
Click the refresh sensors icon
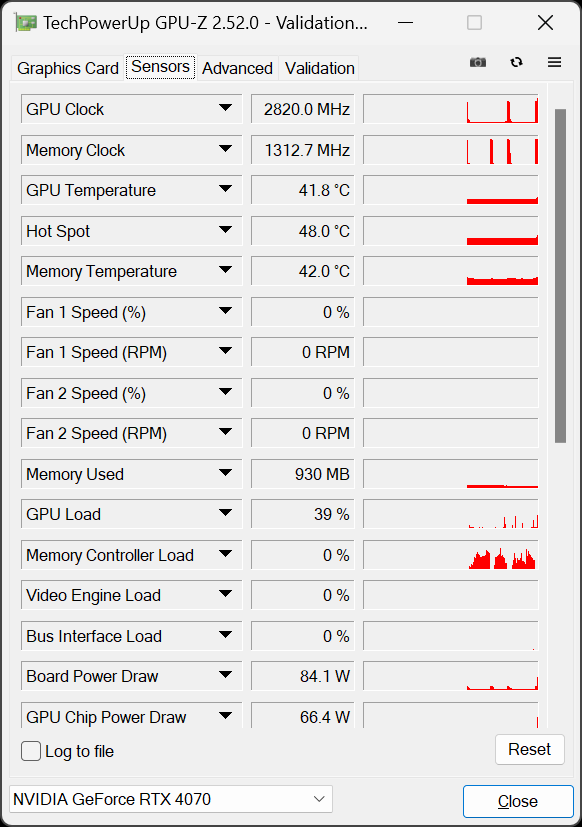tap(516, 62)
